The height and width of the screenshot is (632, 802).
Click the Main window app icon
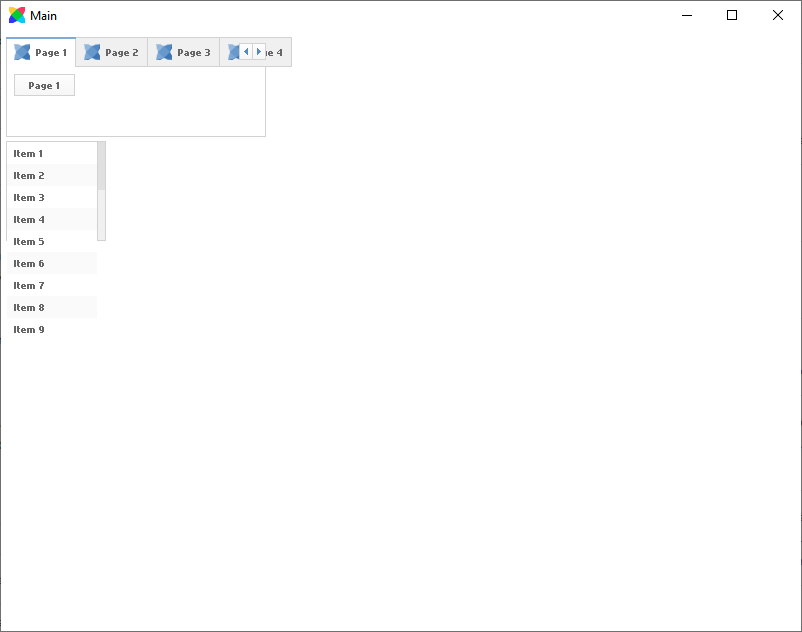(17, 15)
